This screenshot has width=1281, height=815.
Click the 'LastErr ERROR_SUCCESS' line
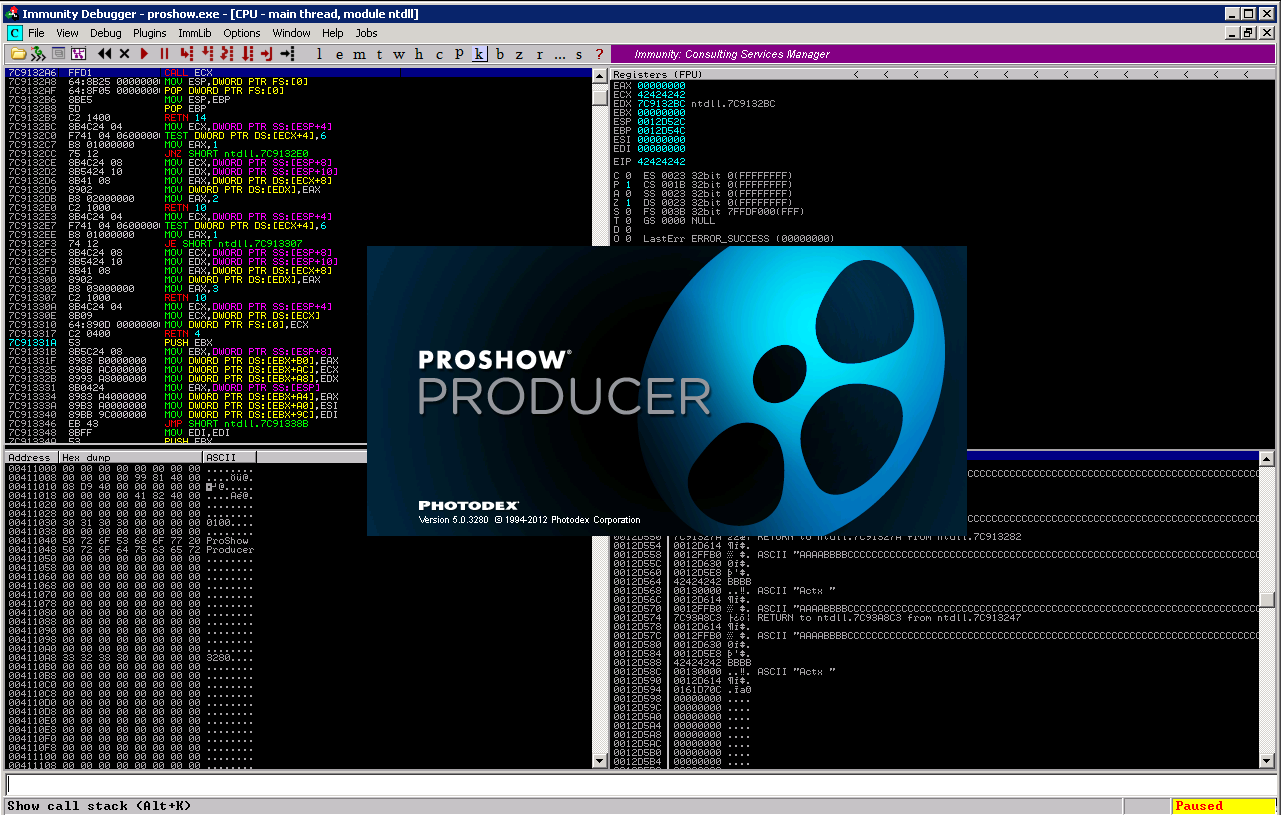(738, 239)
